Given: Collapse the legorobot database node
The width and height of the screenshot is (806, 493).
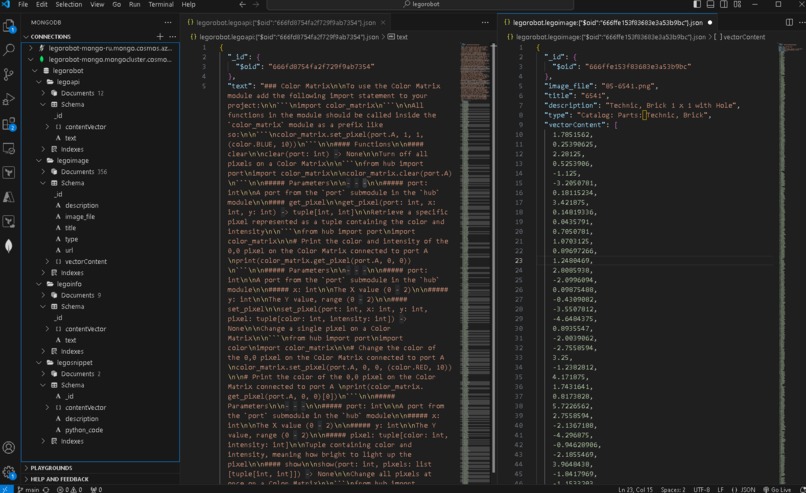Looking at the screenshot, I should point(35,70).
